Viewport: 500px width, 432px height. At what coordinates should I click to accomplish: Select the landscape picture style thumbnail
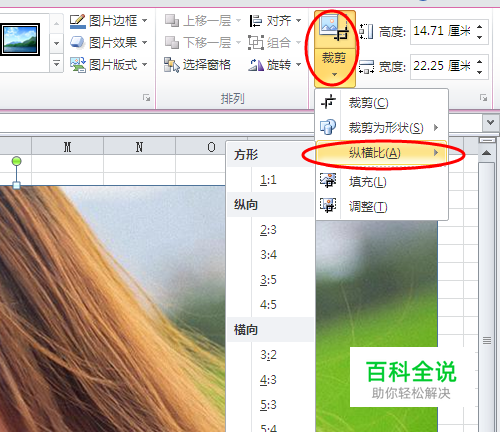pyautogui.click(x=20, y=39)
